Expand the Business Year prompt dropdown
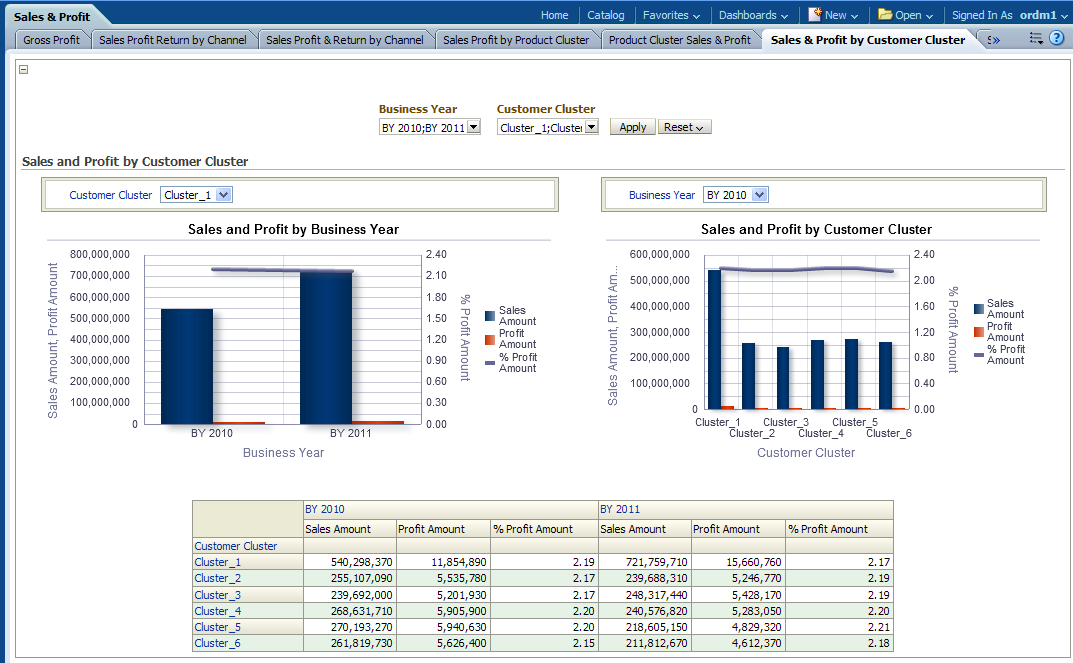Viewport: 1073px width, 663px height. 474,128
